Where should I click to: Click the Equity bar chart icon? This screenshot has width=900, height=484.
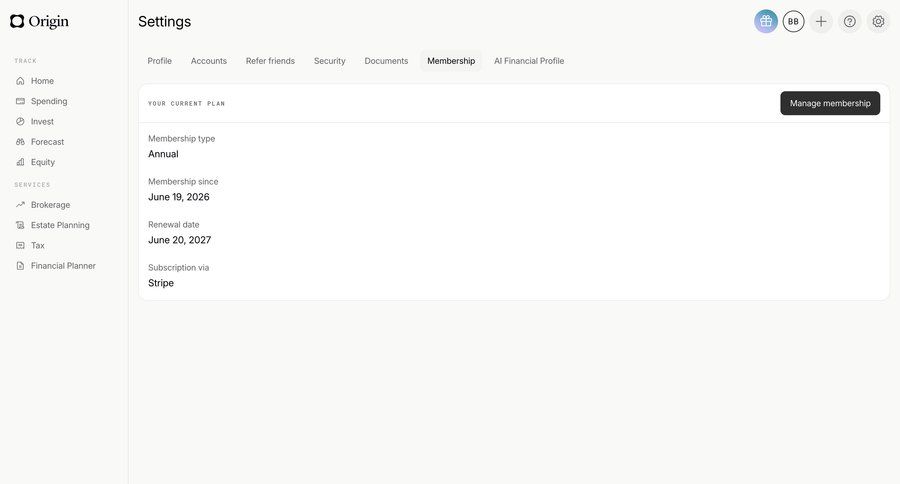20,162
